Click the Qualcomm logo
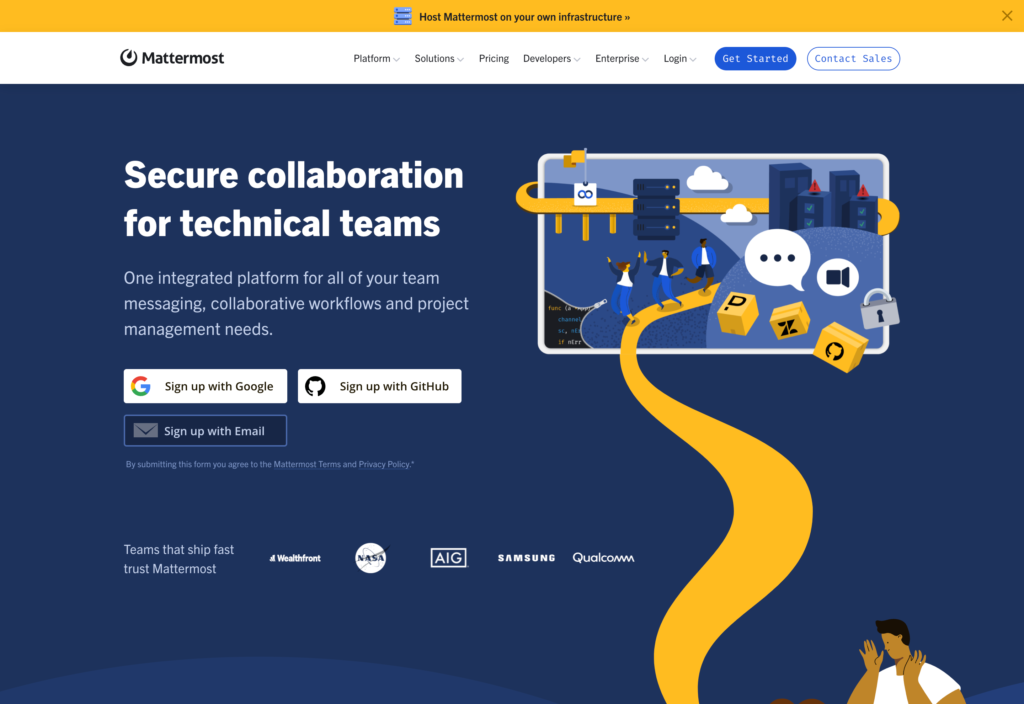Viewport: 1024px width, 704px height. (x=603, y=558)
